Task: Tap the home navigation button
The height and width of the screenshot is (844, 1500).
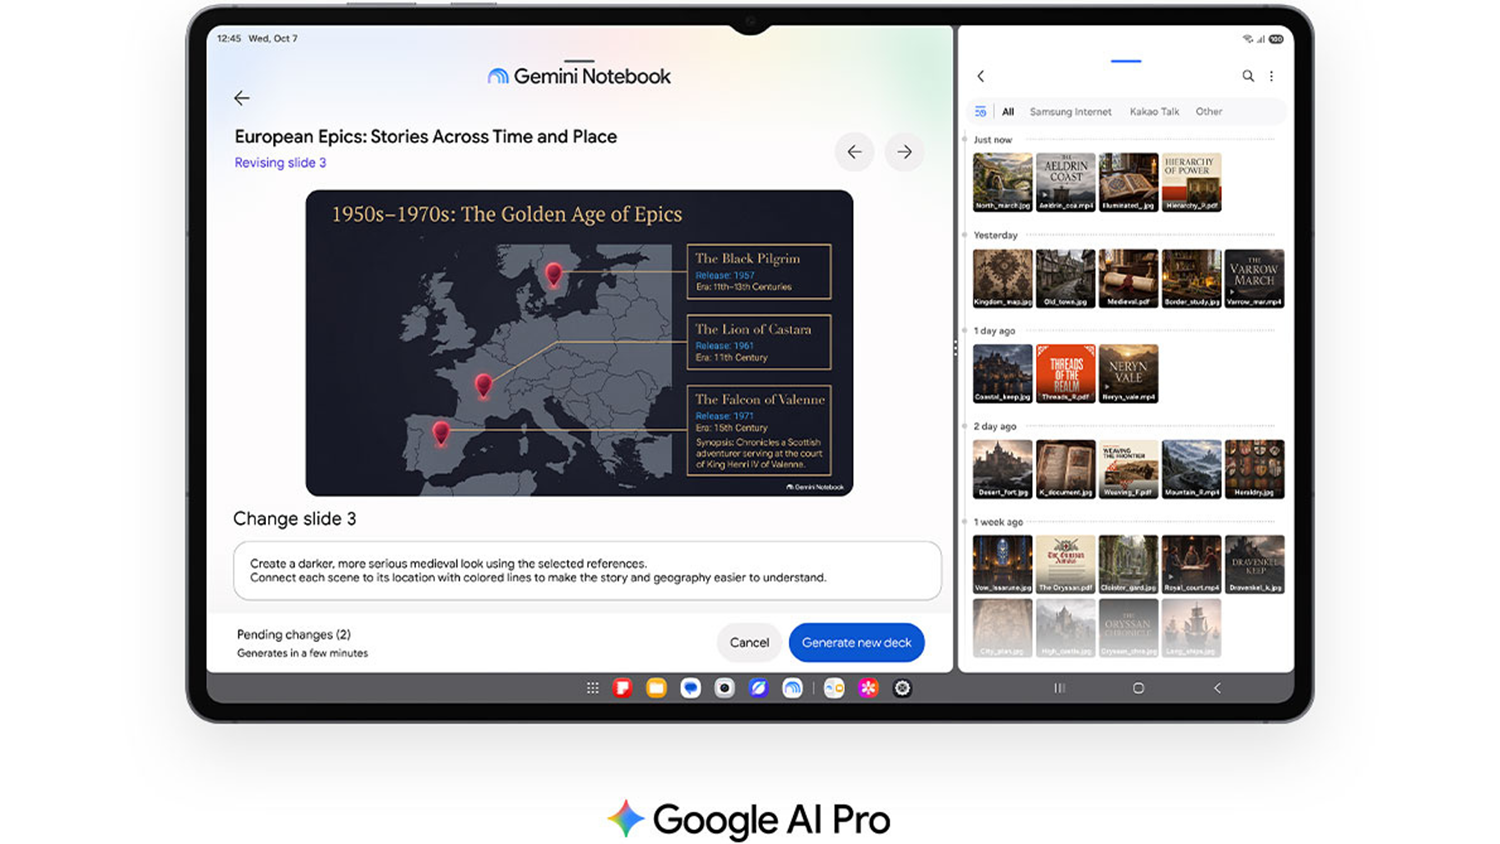Action: (x=1138, y=688)
